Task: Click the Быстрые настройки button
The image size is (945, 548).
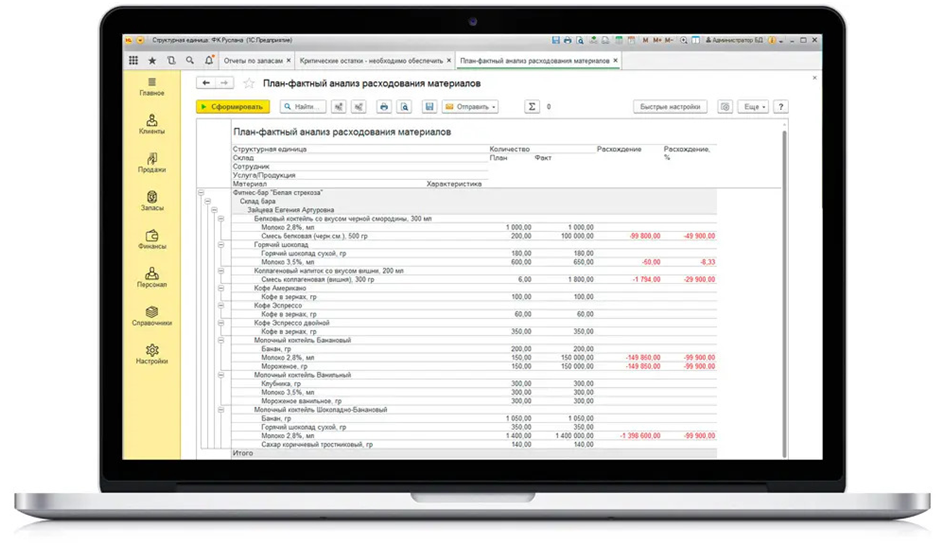Action: (x=671, y=107)
